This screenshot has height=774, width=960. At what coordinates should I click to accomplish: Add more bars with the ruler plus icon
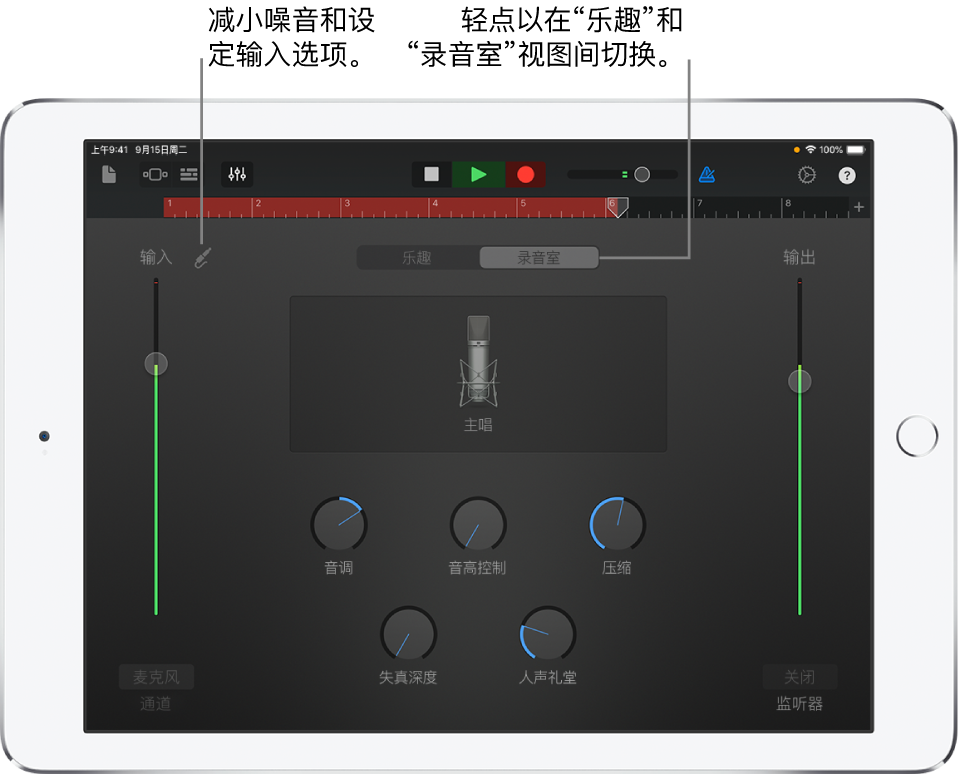[x=858, y=206]
